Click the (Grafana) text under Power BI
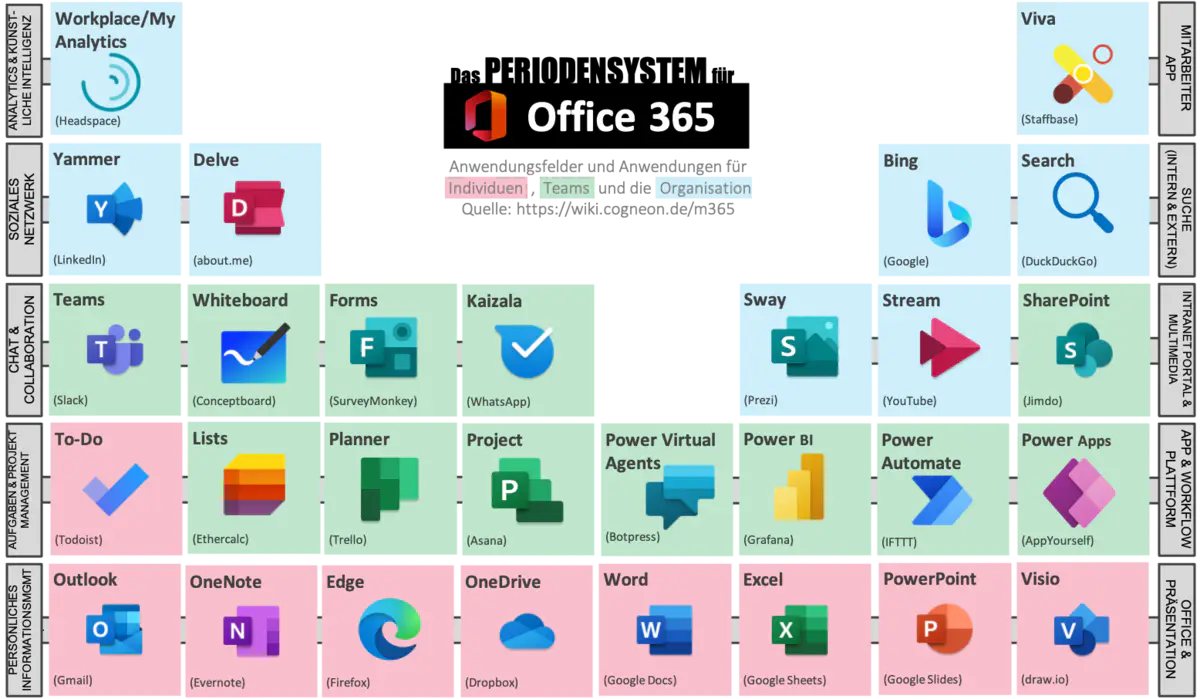 coord(768,540)
